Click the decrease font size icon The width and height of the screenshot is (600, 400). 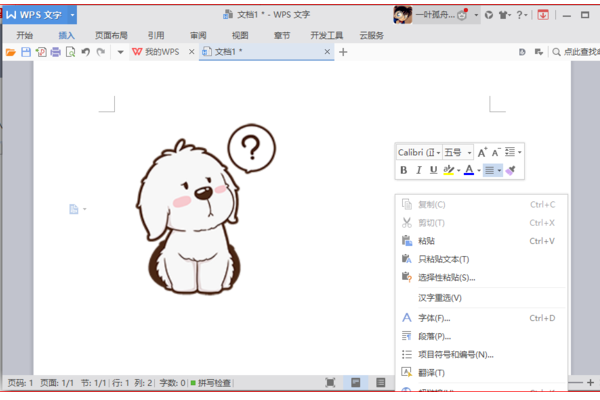[497, 152]
